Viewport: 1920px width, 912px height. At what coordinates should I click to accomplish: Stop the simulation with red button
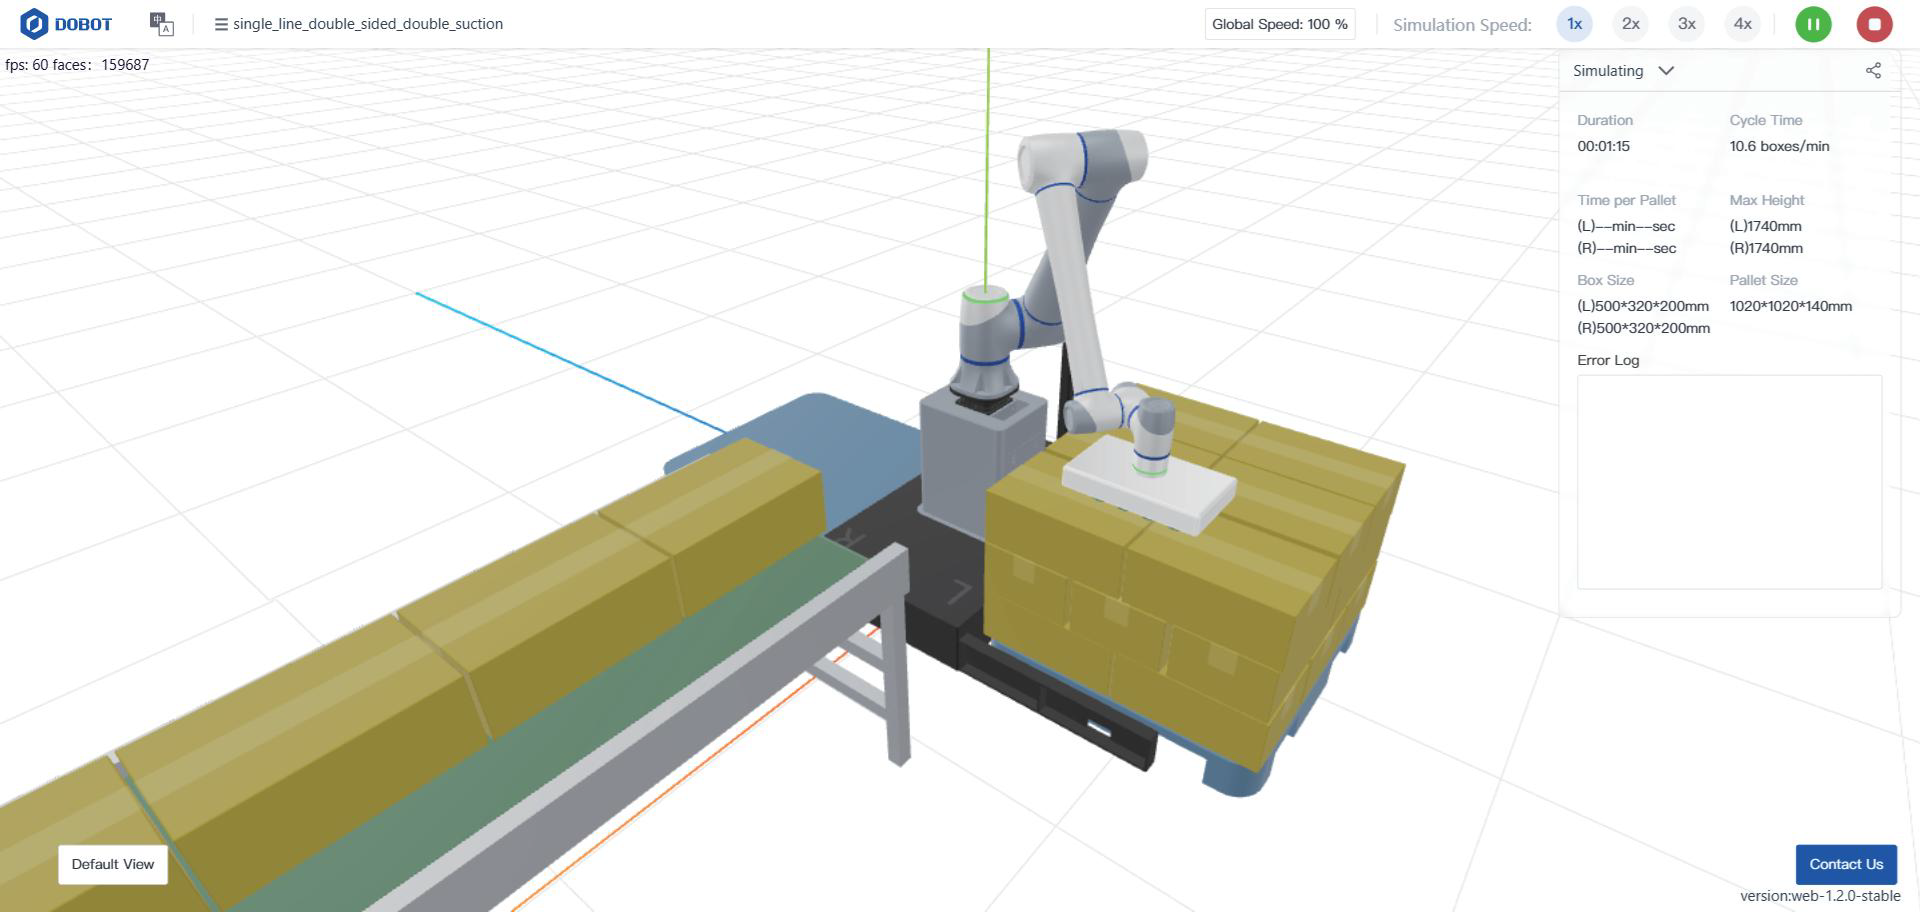click(1874, 24)
